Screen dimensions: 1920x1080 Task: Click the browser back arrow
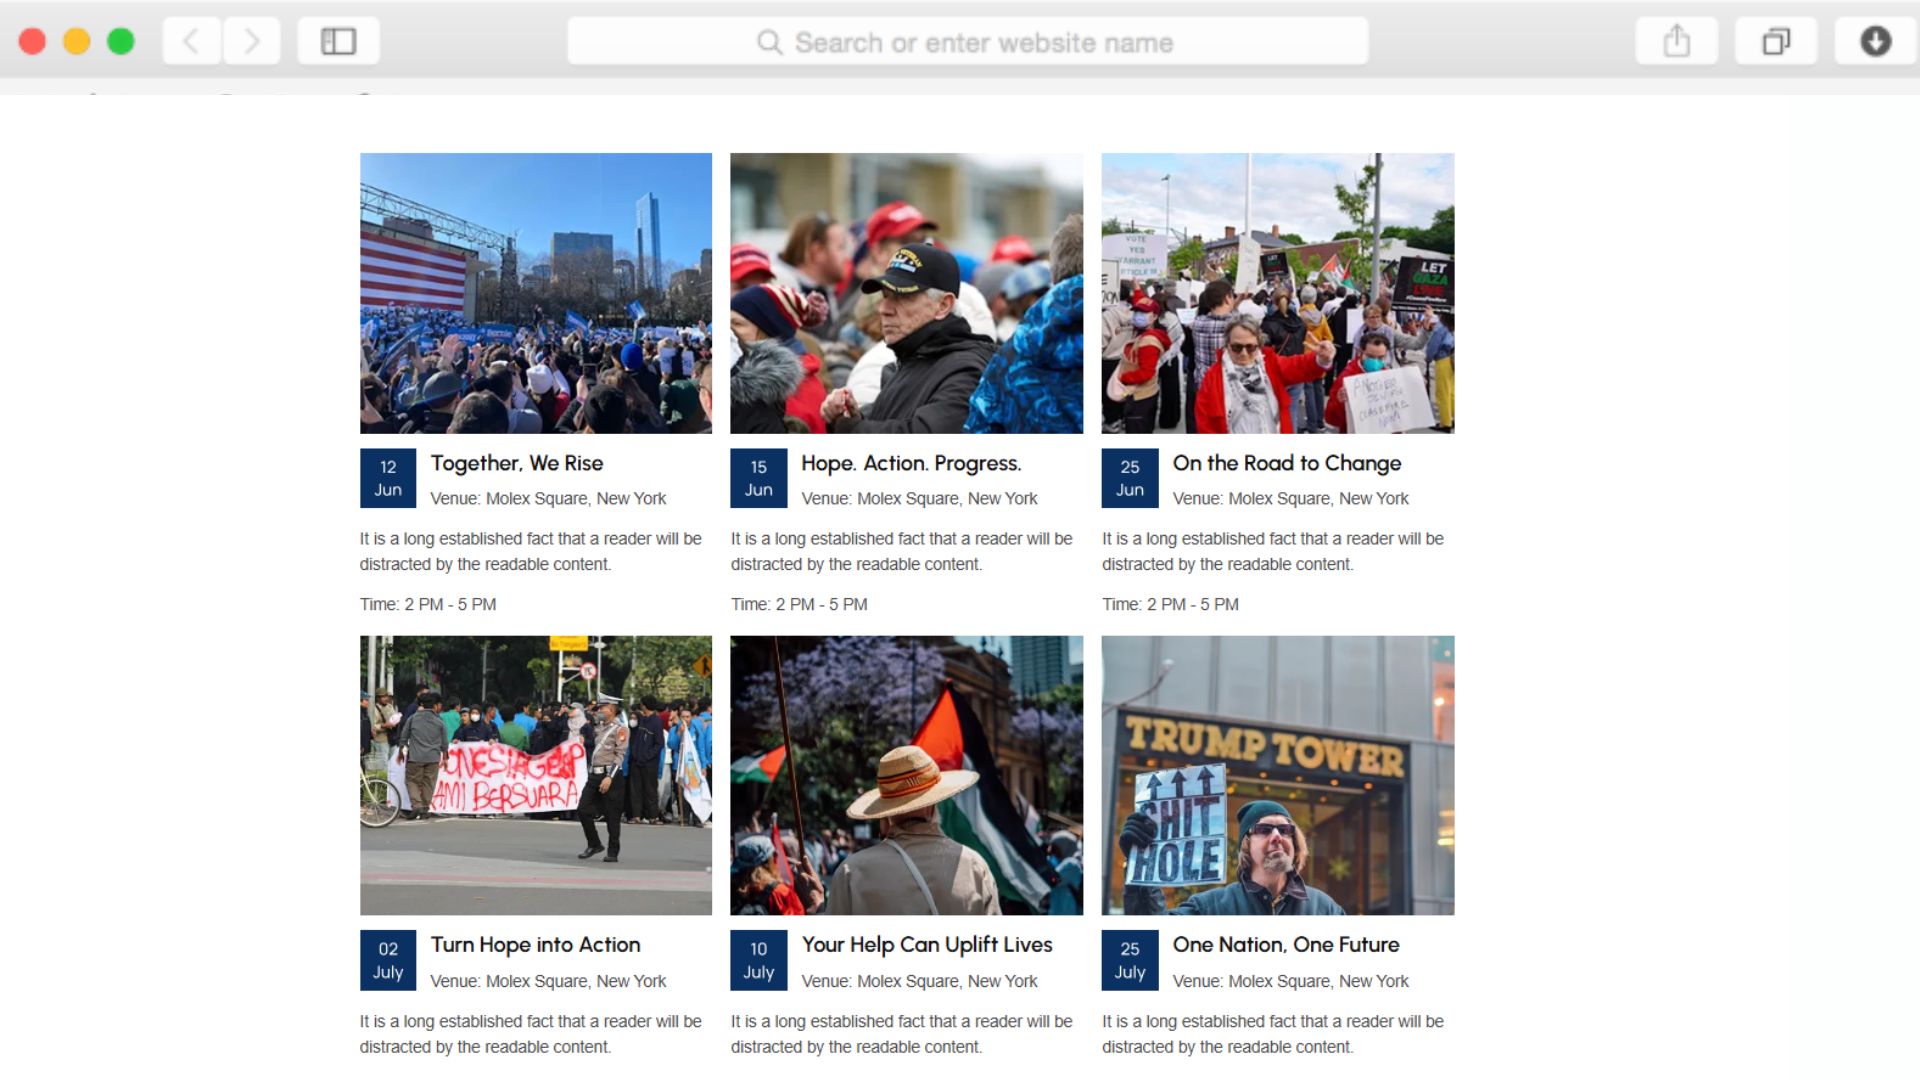[191, 42]
